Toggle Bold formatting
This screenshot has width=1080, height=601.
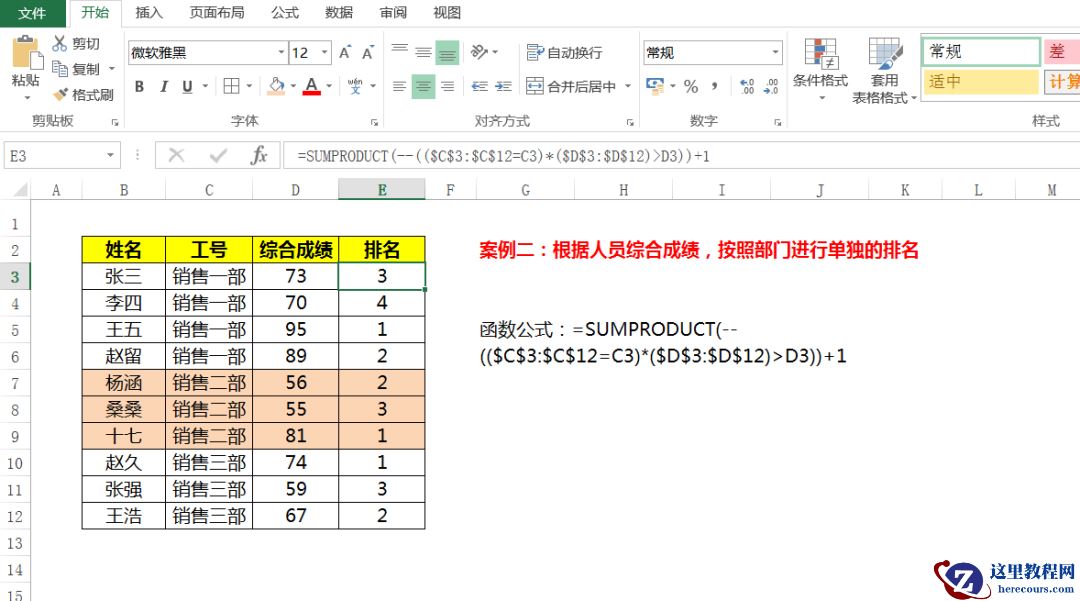[139, 86]
